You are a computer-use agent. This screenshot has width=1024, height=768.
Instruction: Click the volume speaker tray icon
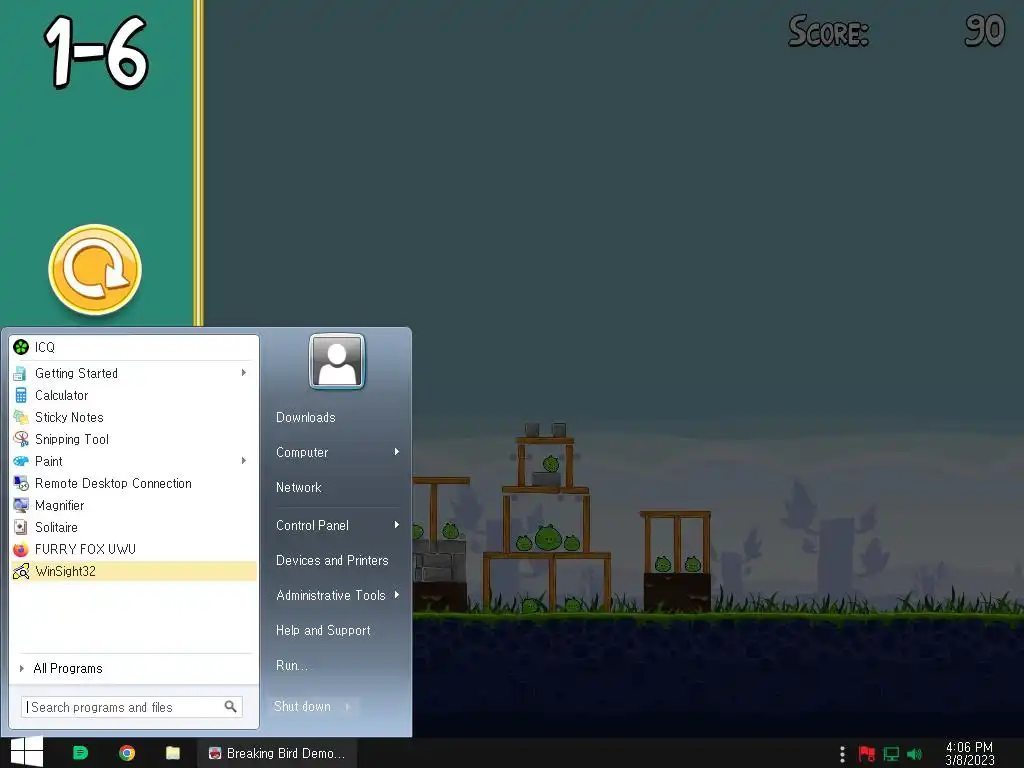tap(914, 754)
